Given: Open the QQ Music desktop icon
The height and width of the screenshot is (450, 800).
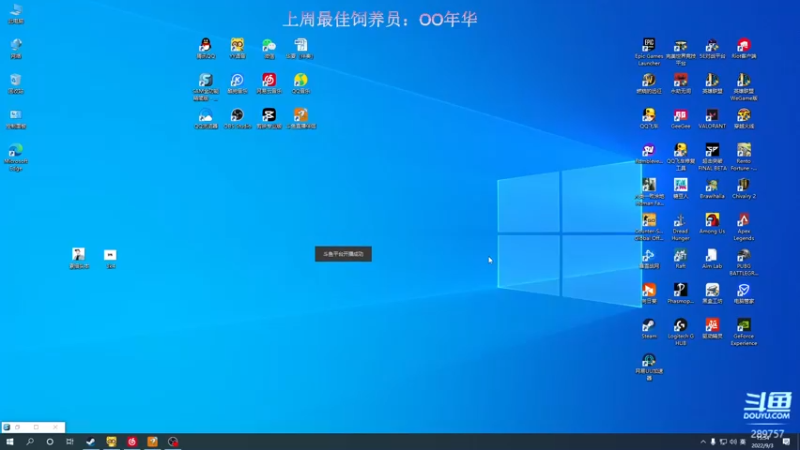Looking at the screenshot, I should coord(301,83).
